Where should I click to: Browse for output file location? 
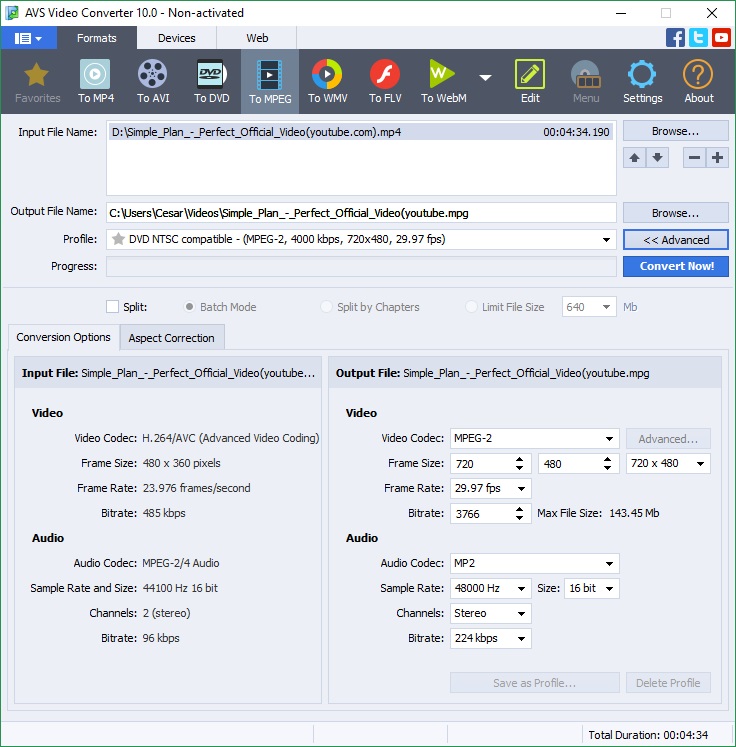point(676,213)
